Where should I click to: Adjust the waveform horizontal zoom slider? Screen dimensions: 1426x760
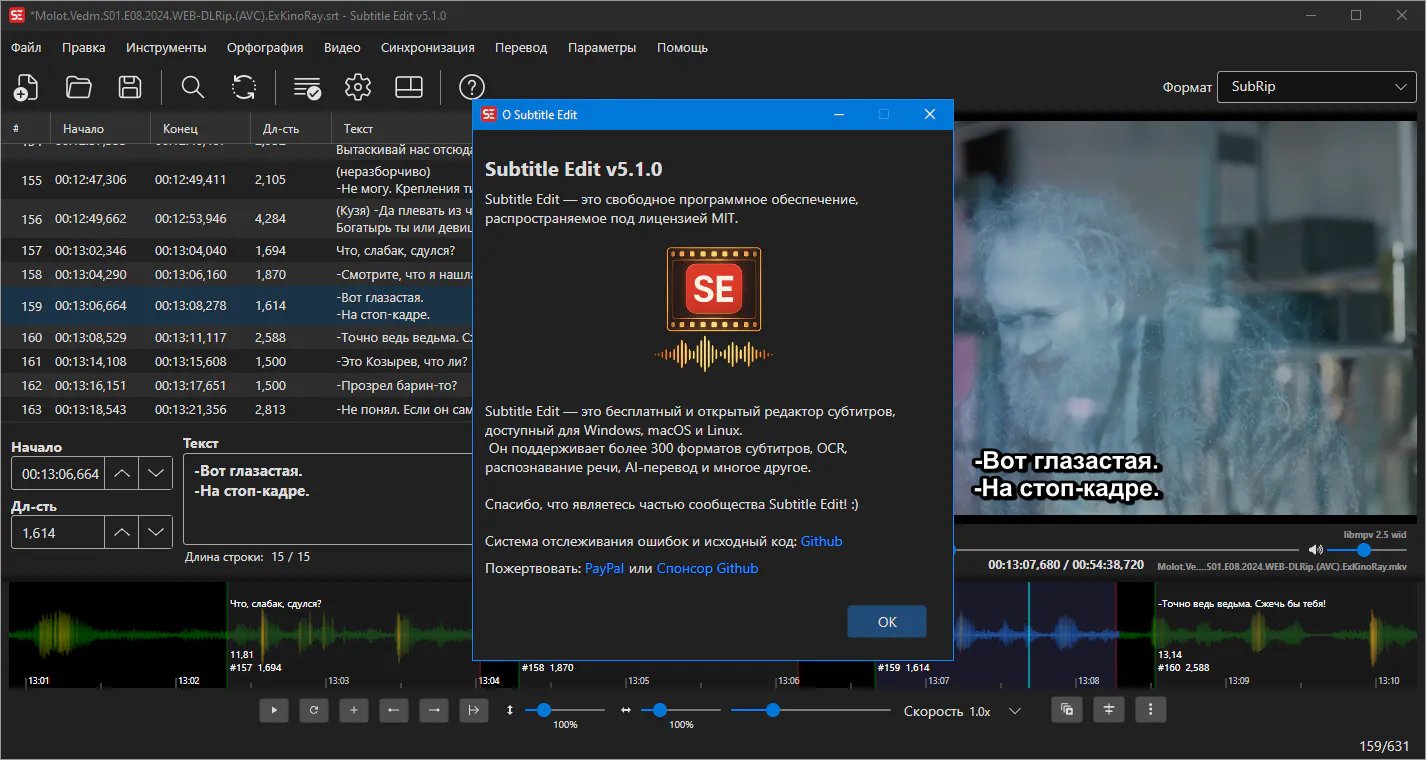pyautogui.click(x=681, y=710)
